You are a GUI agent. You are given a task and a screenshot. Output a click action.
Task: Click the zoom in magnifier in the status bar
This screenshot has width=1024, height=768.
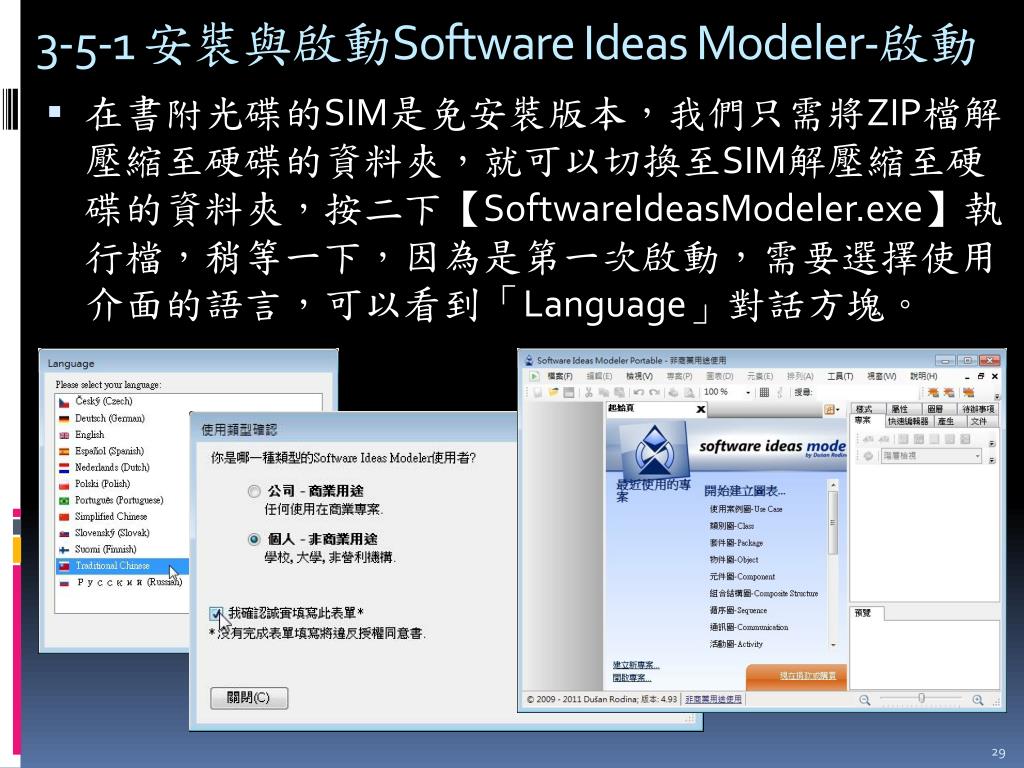click(978, 699)
